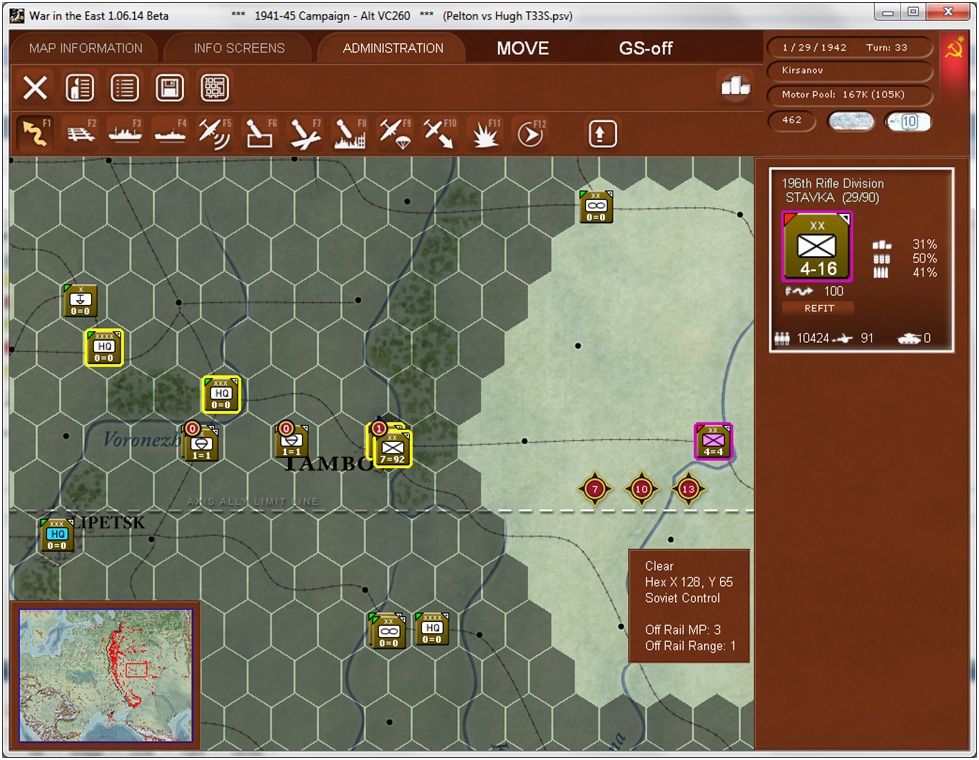Select bomb city mode icon F8

tap(350, 133)
